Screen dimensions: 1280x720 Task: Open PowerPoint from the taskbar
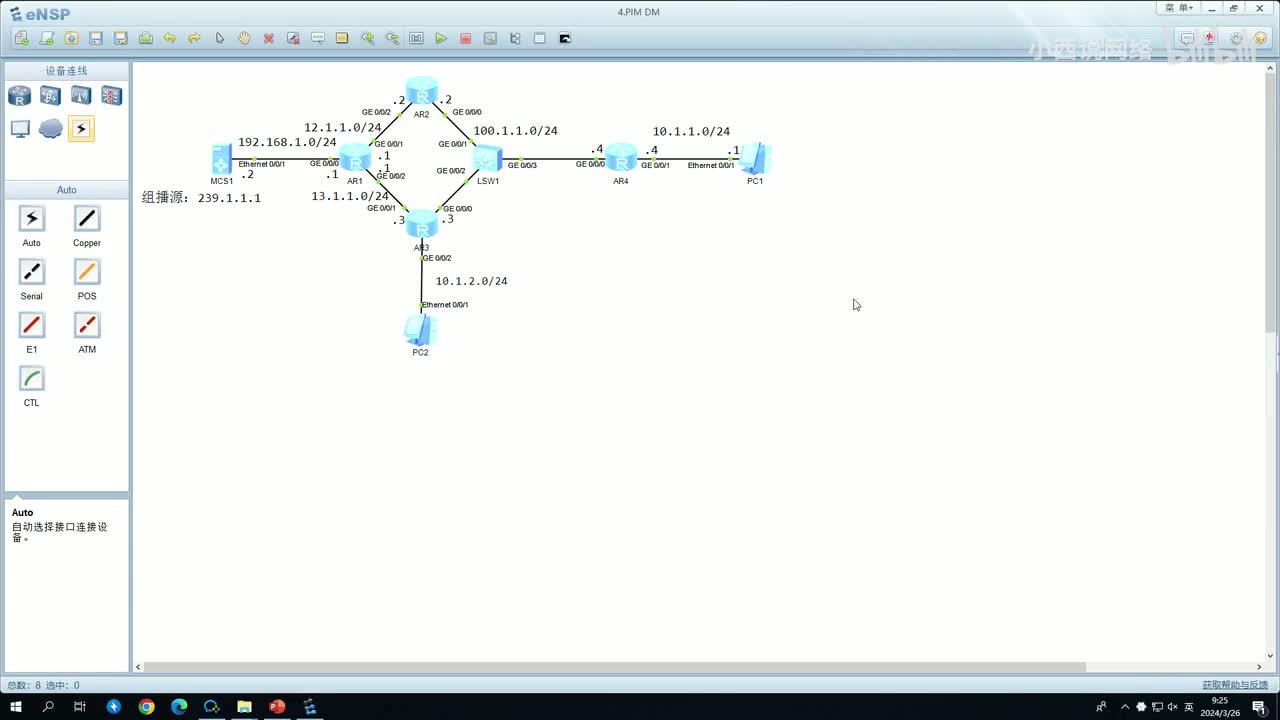point(277,707)
